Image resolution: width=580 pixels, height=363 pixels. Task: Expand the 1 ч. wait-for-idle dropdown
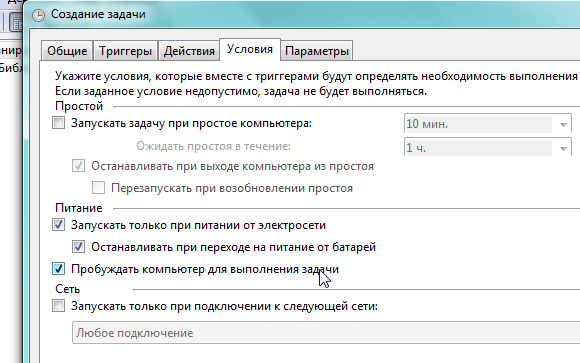tap(488, 148)
